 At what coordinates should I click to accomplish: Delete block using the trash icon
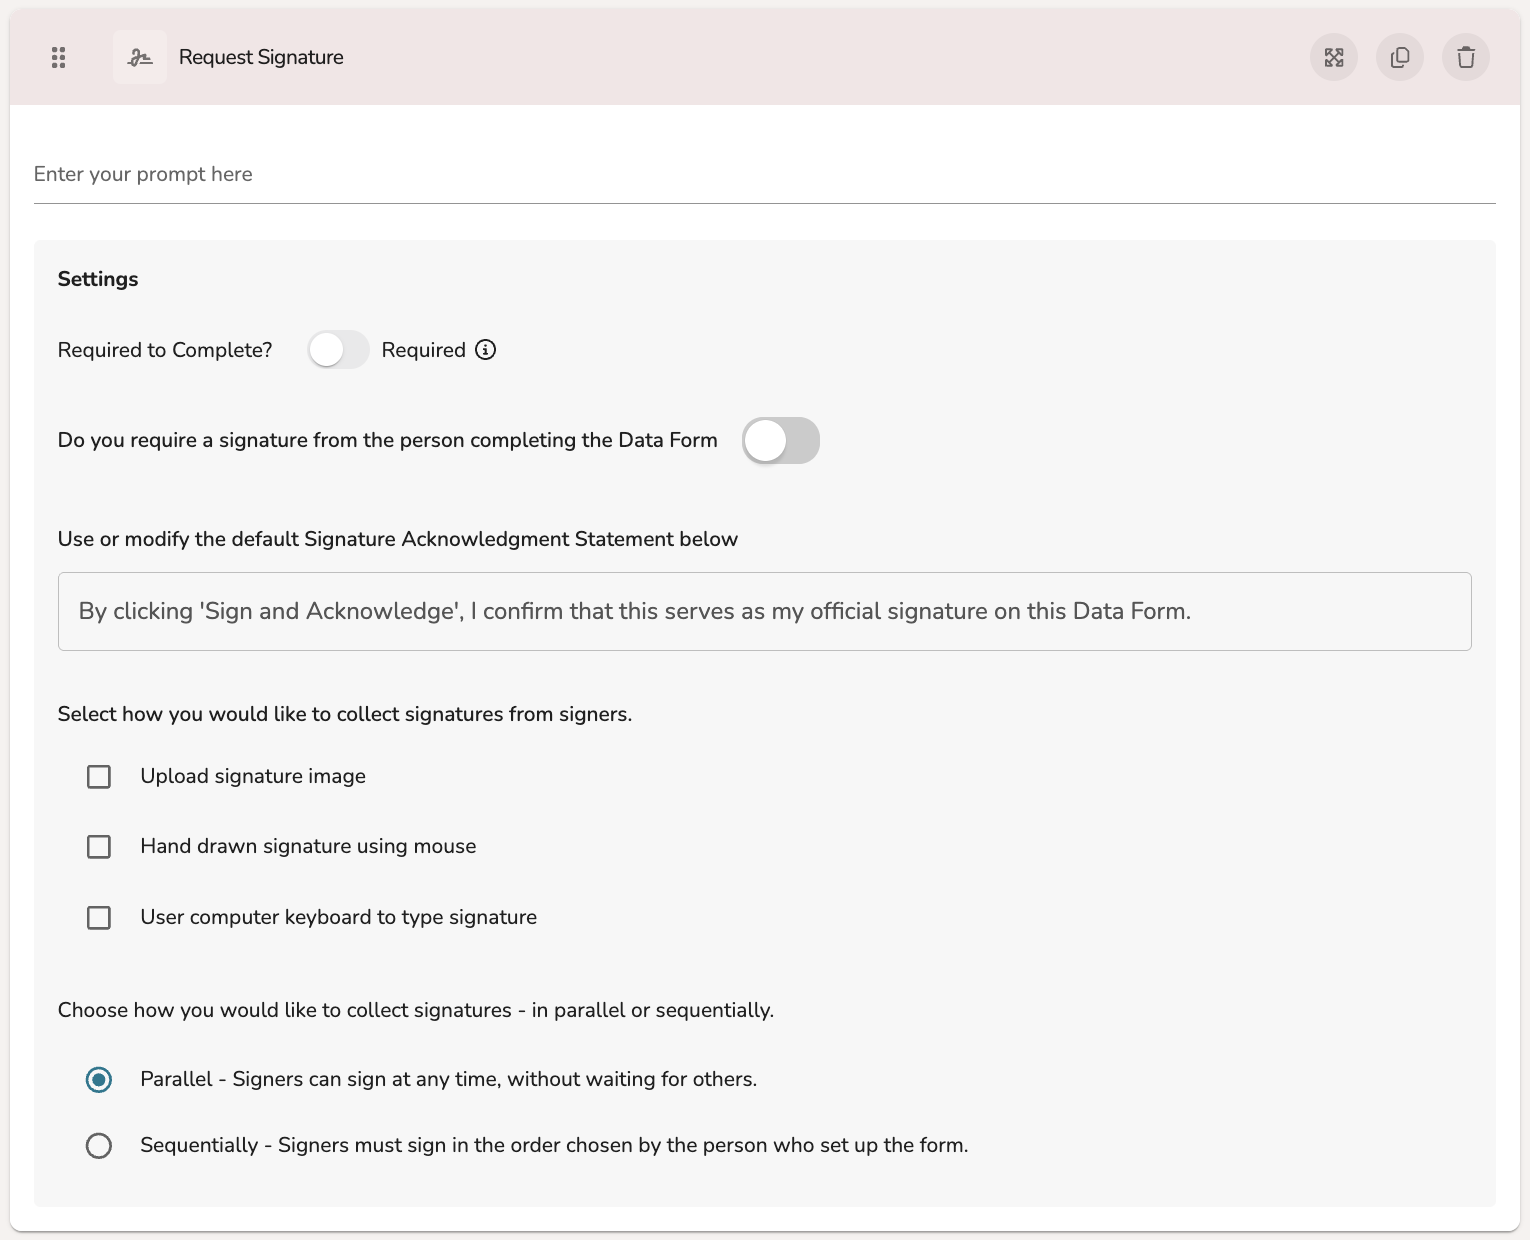click(x=1466, y=57)
